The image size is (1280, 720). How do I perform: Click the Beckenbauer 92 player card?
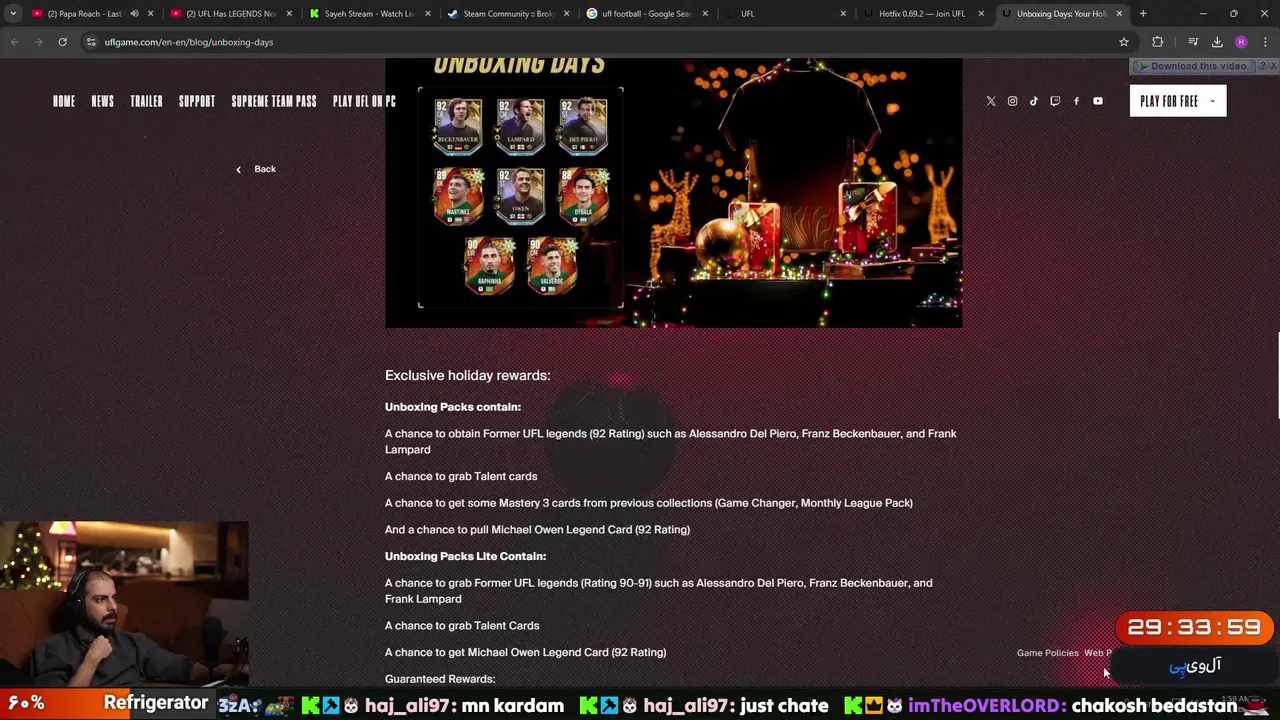(457, 127)
